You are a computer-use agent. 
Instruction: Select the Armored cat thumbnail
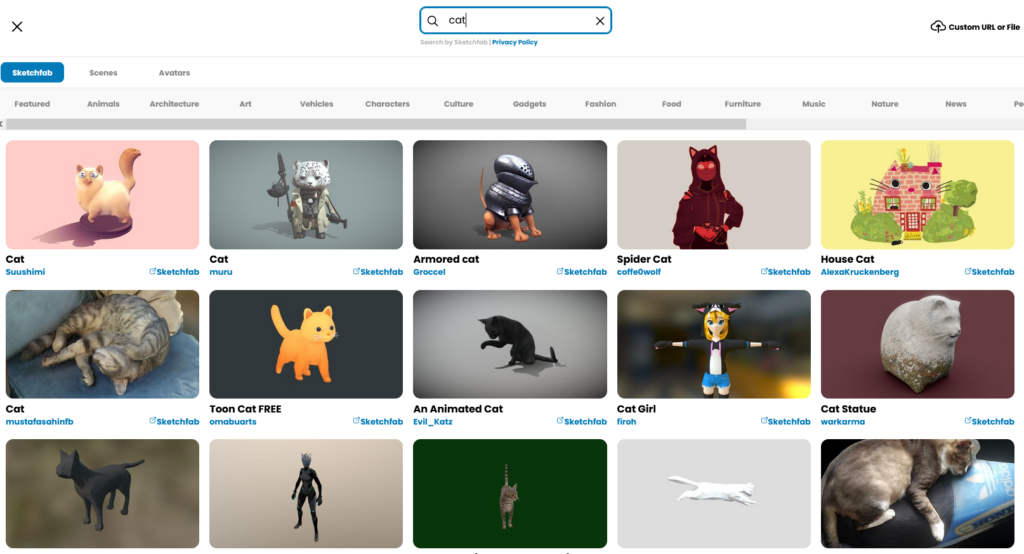pyautogui.click(x=510, y=195)
